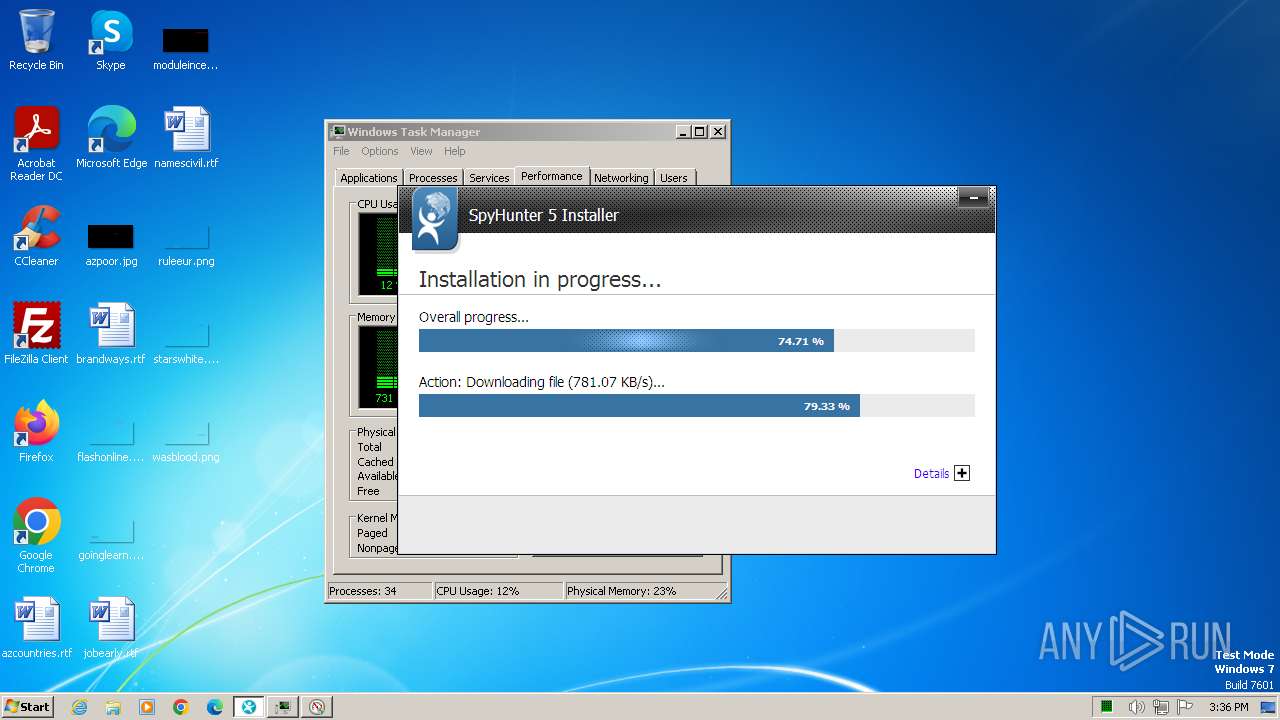Click 'Installation in progress...' heading
The image size is (1280, 720).
pos(540,280)
